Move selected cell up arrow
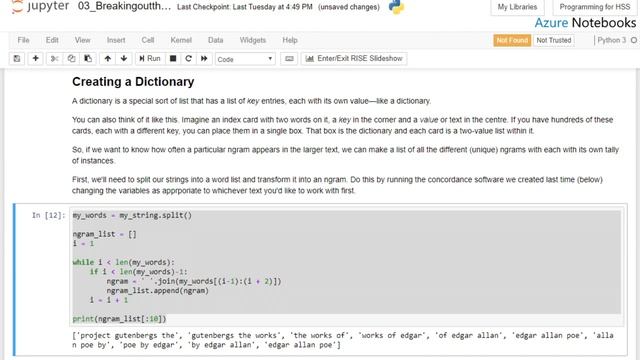 [x=107, y=58]
